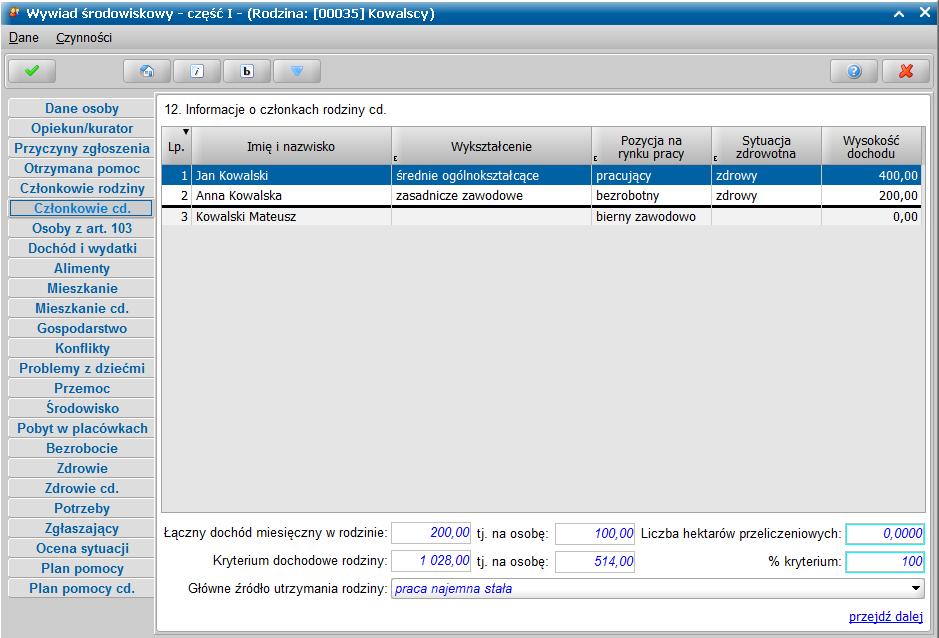
Task: Click the Sytuacja zdrowotna column header
Action: click(x=766, y=146)
